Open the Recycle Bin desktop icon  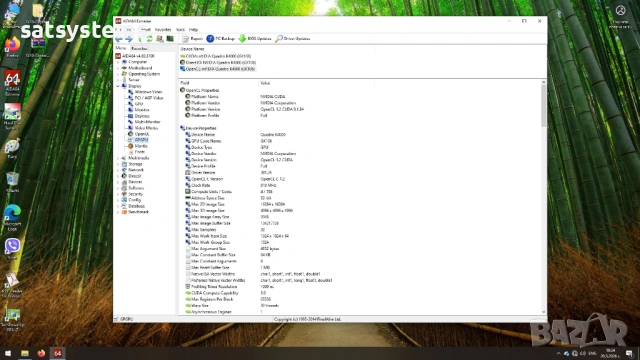[x=12, y=182]
